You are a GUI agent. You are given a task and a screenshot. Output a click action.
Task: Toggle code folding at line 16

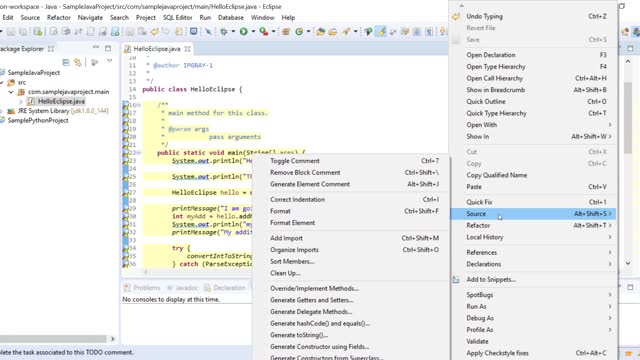pos(138,105)
